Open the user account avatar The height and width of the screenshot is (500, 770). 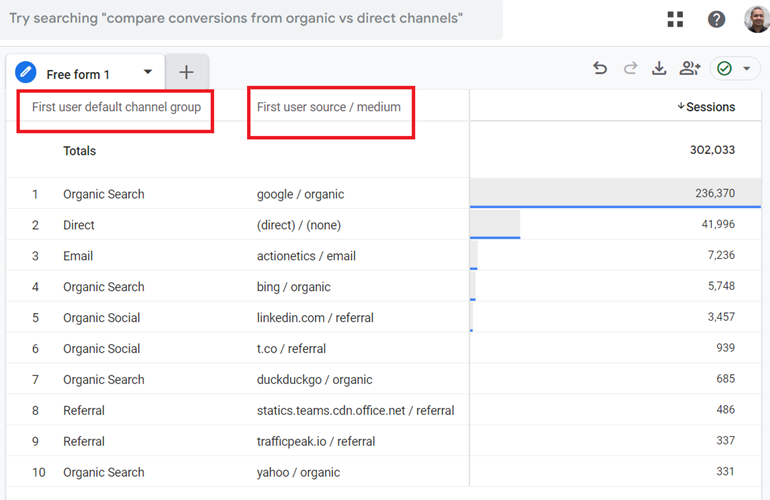pyautogui.click(x=757, y=19)
